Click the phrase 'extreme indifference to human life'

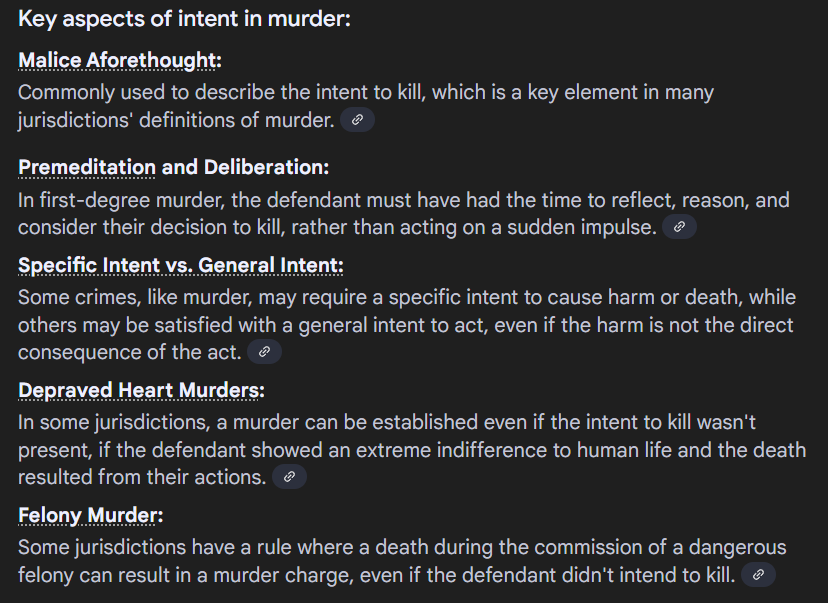[496, 450]
